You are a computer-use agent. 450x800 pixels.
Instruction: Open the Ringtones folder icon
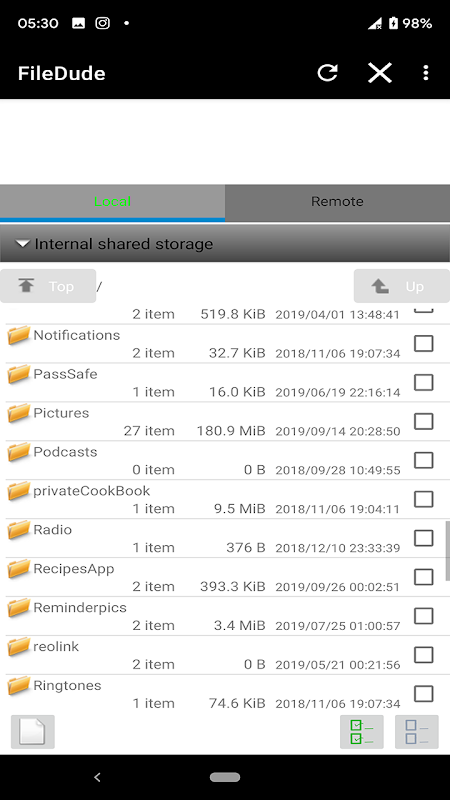(x=19, y=686)
